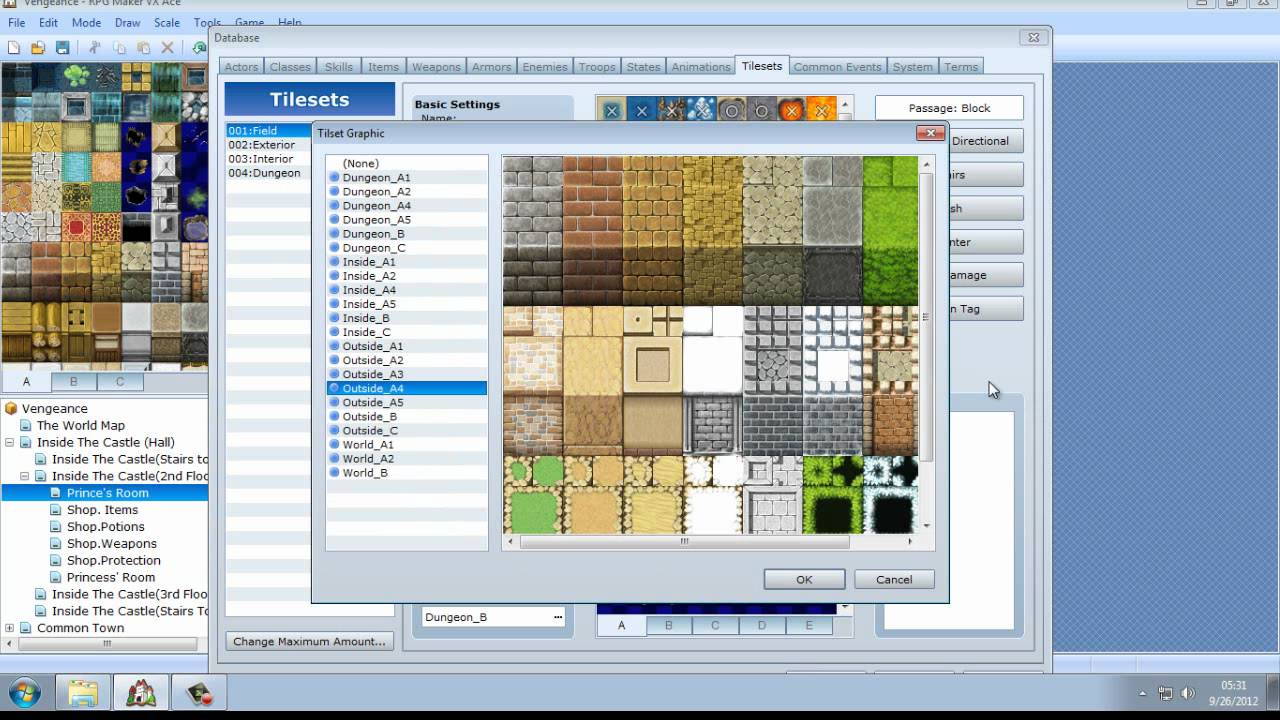
Task: Select Inside_A4 in graphic list
Action: 407,290
